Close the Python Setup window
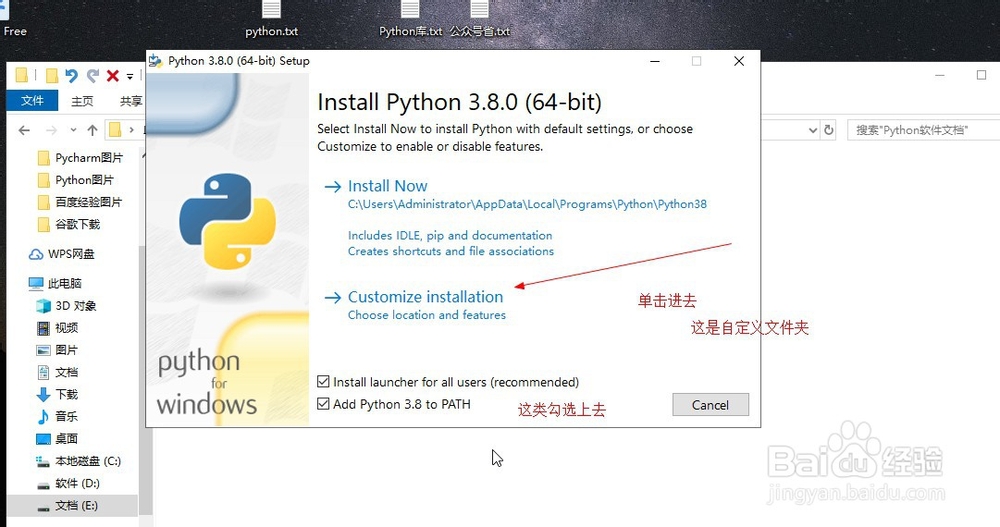The width and height of the screenshot is (1000, 527). (x=739, y=61)
